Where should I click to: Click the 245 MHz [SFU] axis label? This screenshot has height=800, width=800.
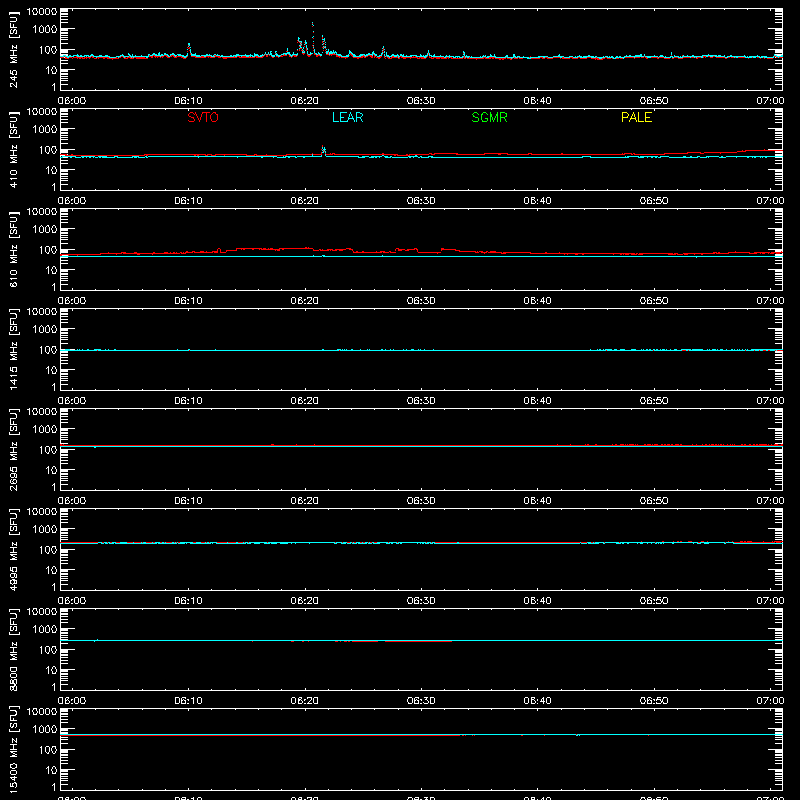[x=13, y=49]
